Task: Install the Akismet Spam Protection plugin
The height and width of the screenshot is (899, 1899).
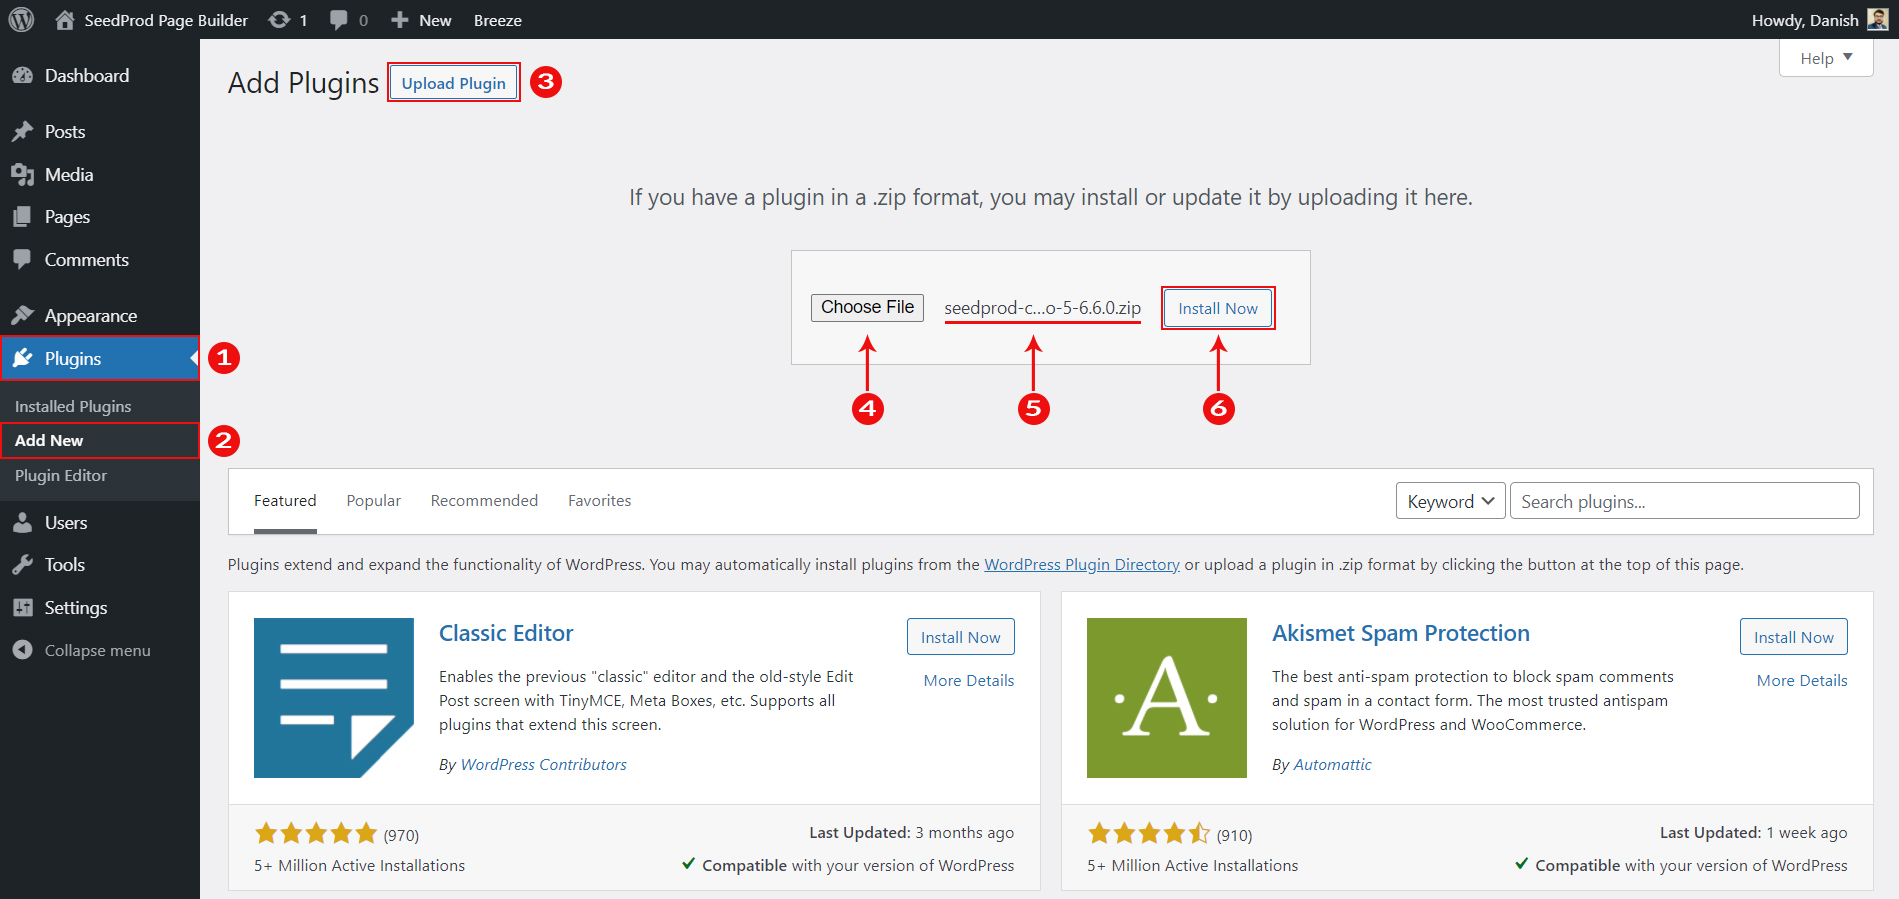Action: coord(1794,637)
